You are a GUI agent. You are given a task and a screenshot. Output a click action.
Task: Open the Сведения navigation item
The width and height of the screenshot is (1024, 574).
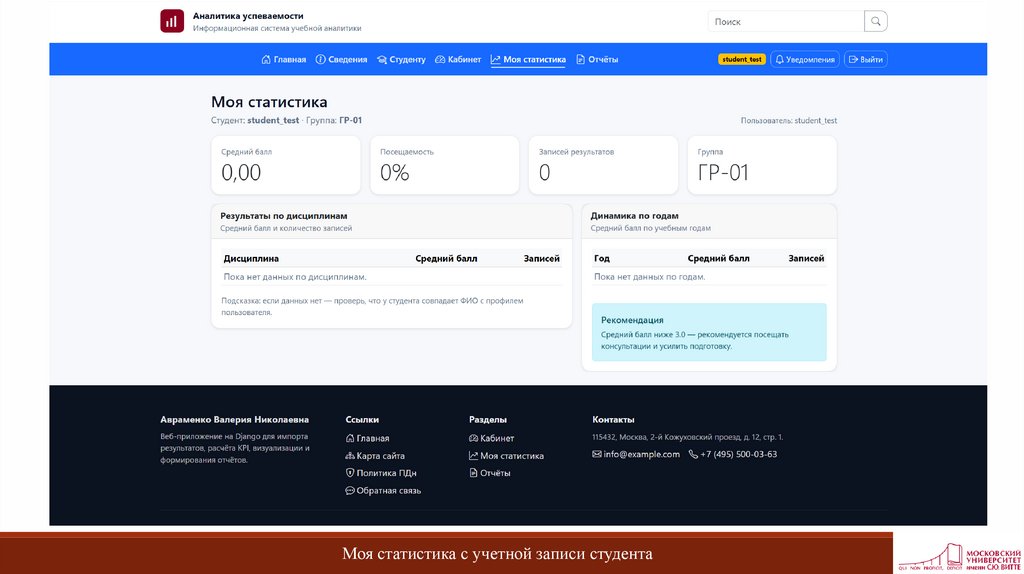coord(342,59)
